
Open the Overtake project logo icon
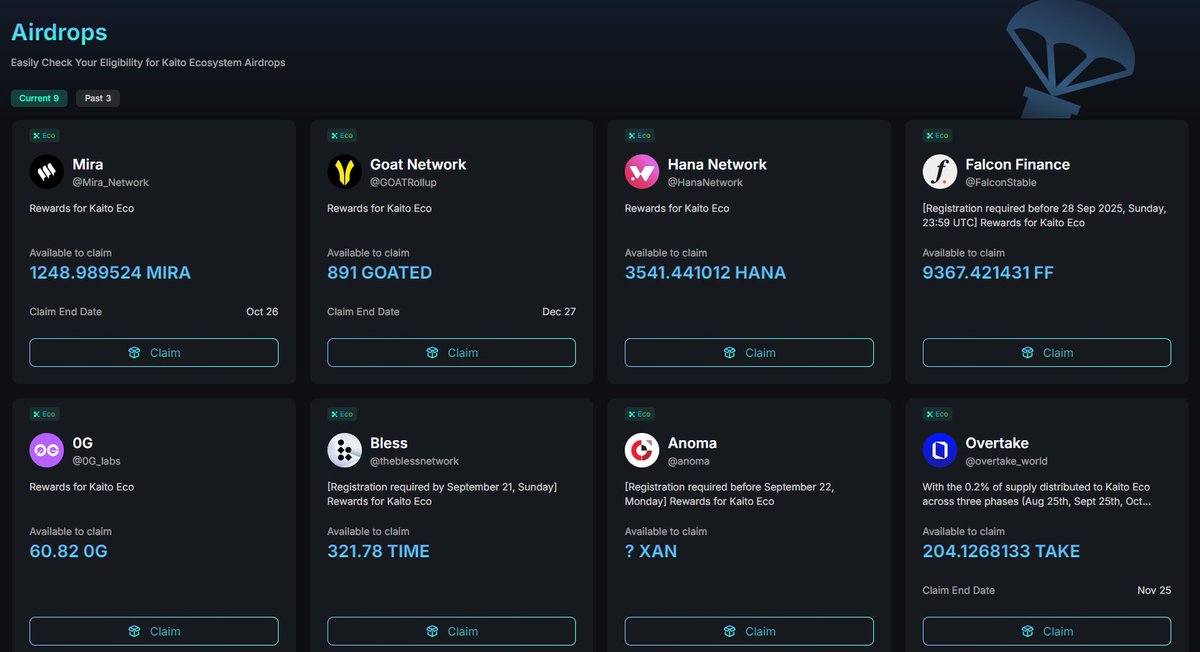click(x=940, y=451)
